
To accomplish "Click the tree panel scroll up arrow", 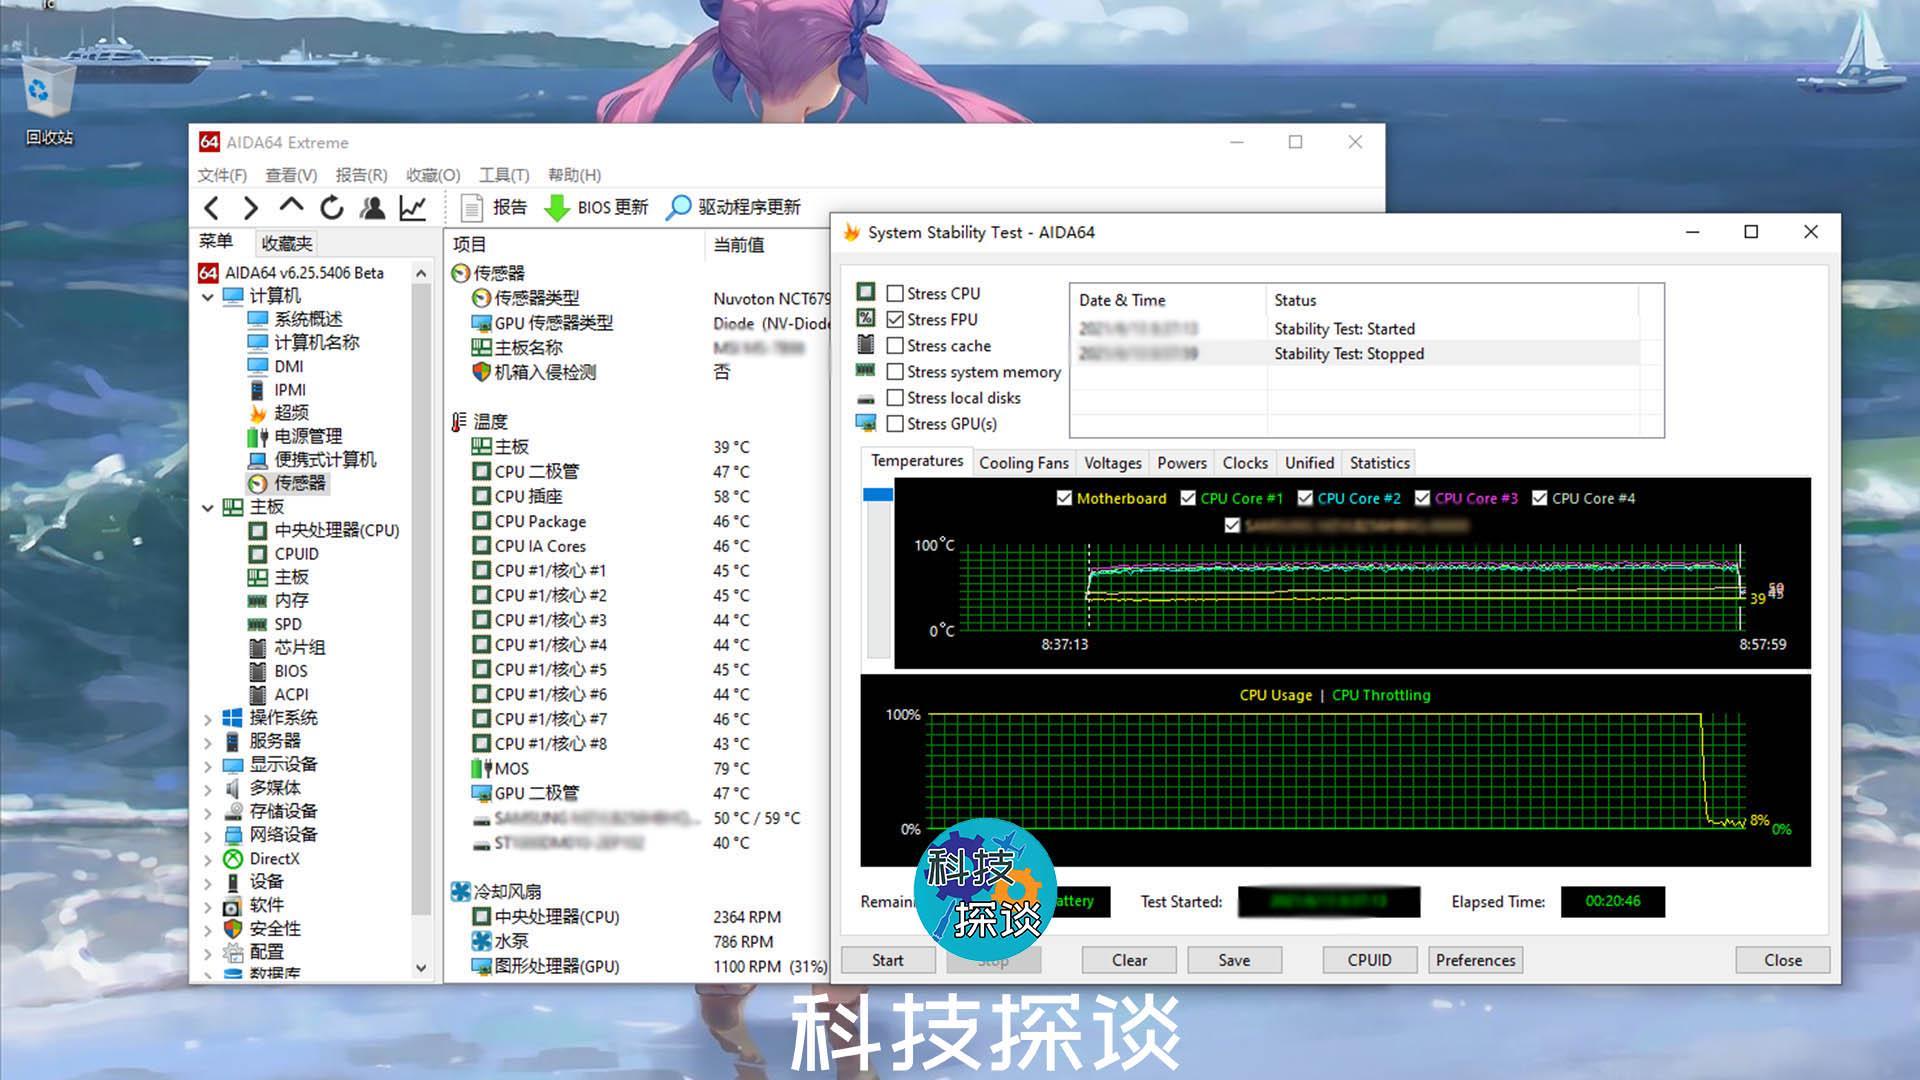I will [x=421, y=273].
